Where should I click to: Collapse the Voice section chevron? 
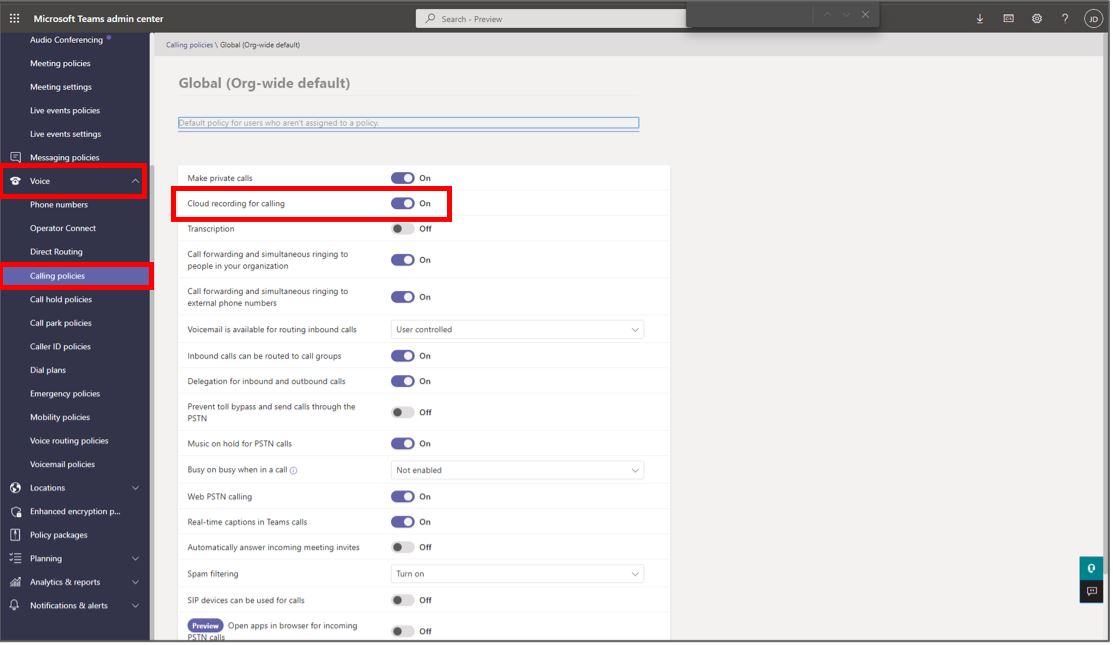(x=135, y=180)
